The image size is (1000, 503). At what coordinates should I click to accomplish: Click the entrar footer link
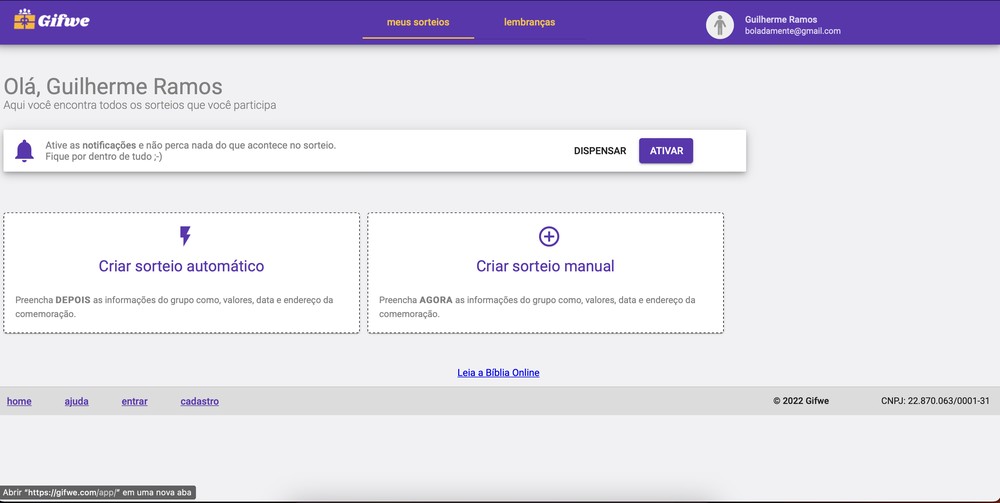coord(135,401)
